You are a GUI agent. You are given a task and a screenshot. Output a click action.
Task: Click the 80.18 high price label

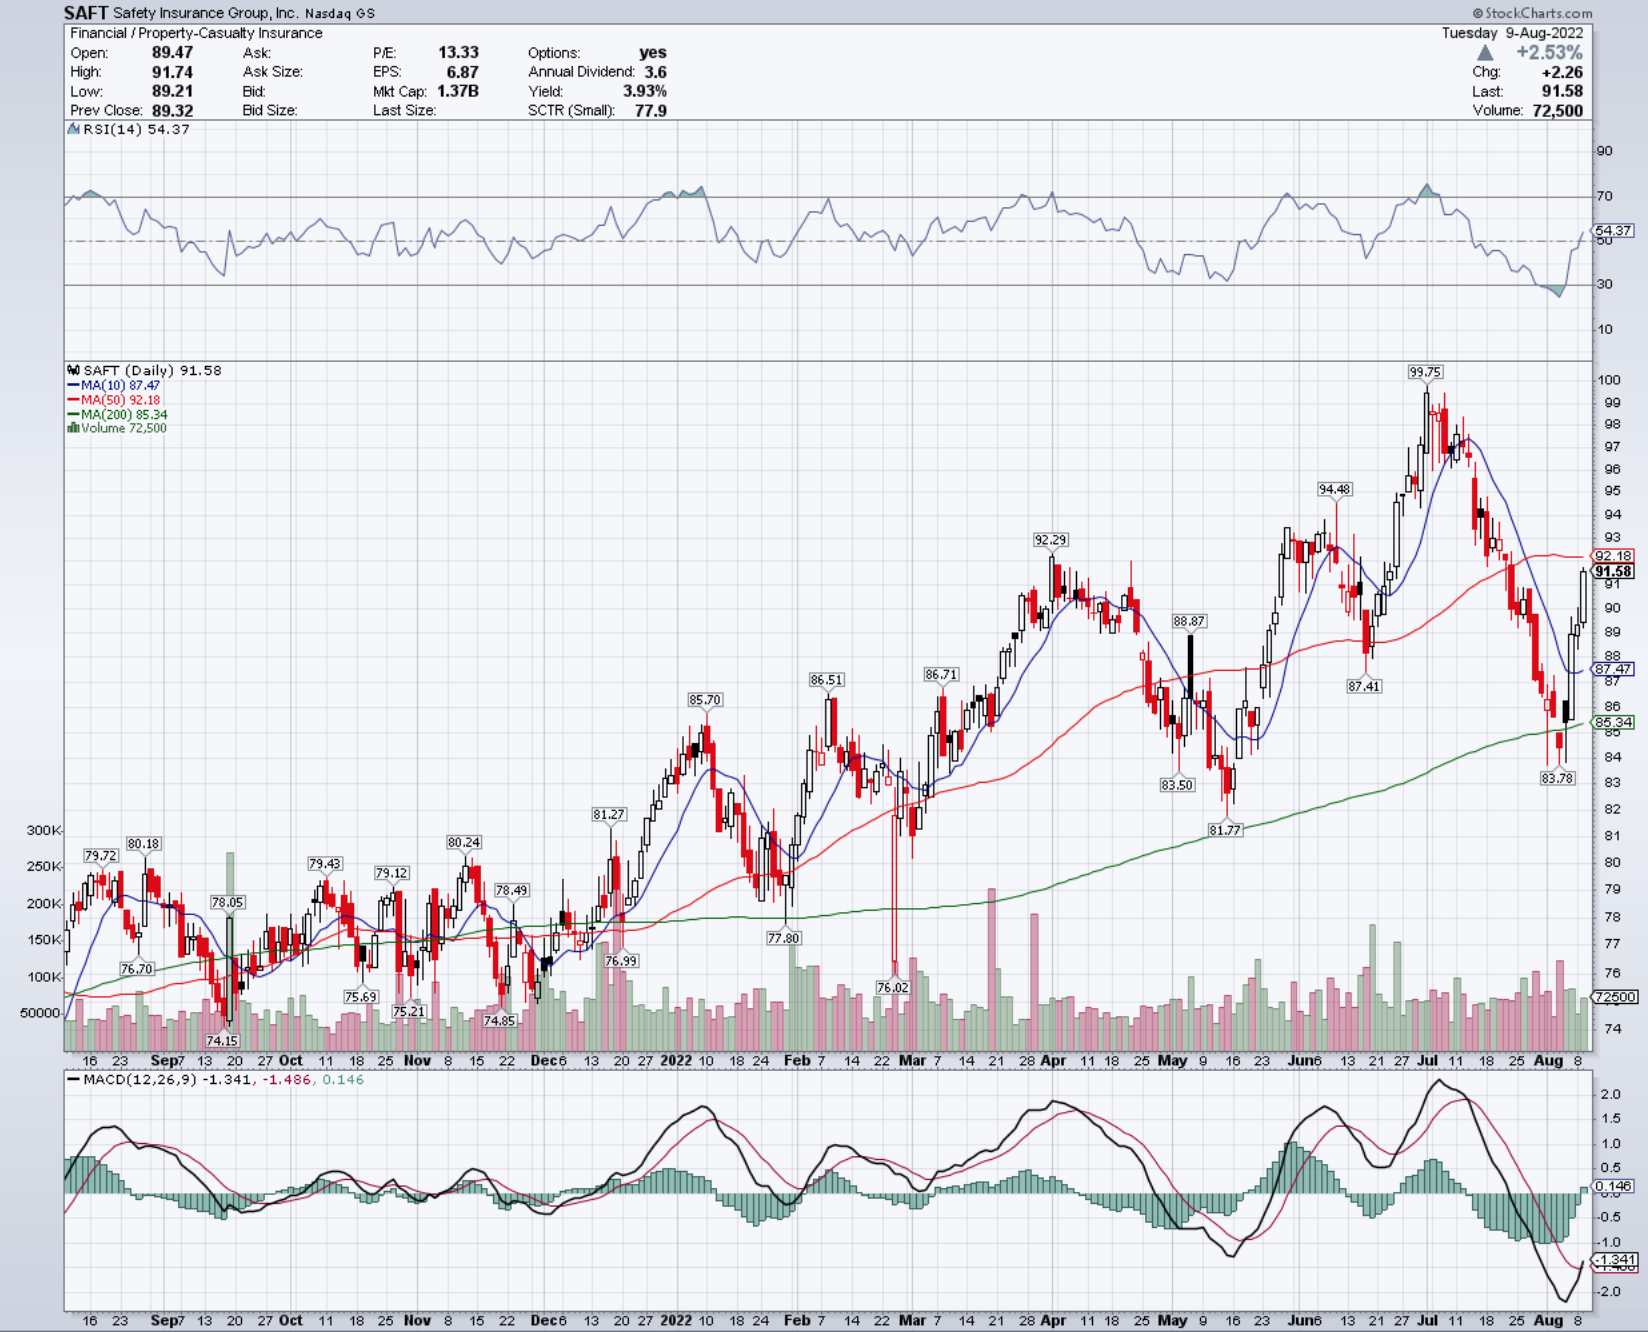pyautogui.click(x=143, y=844)
